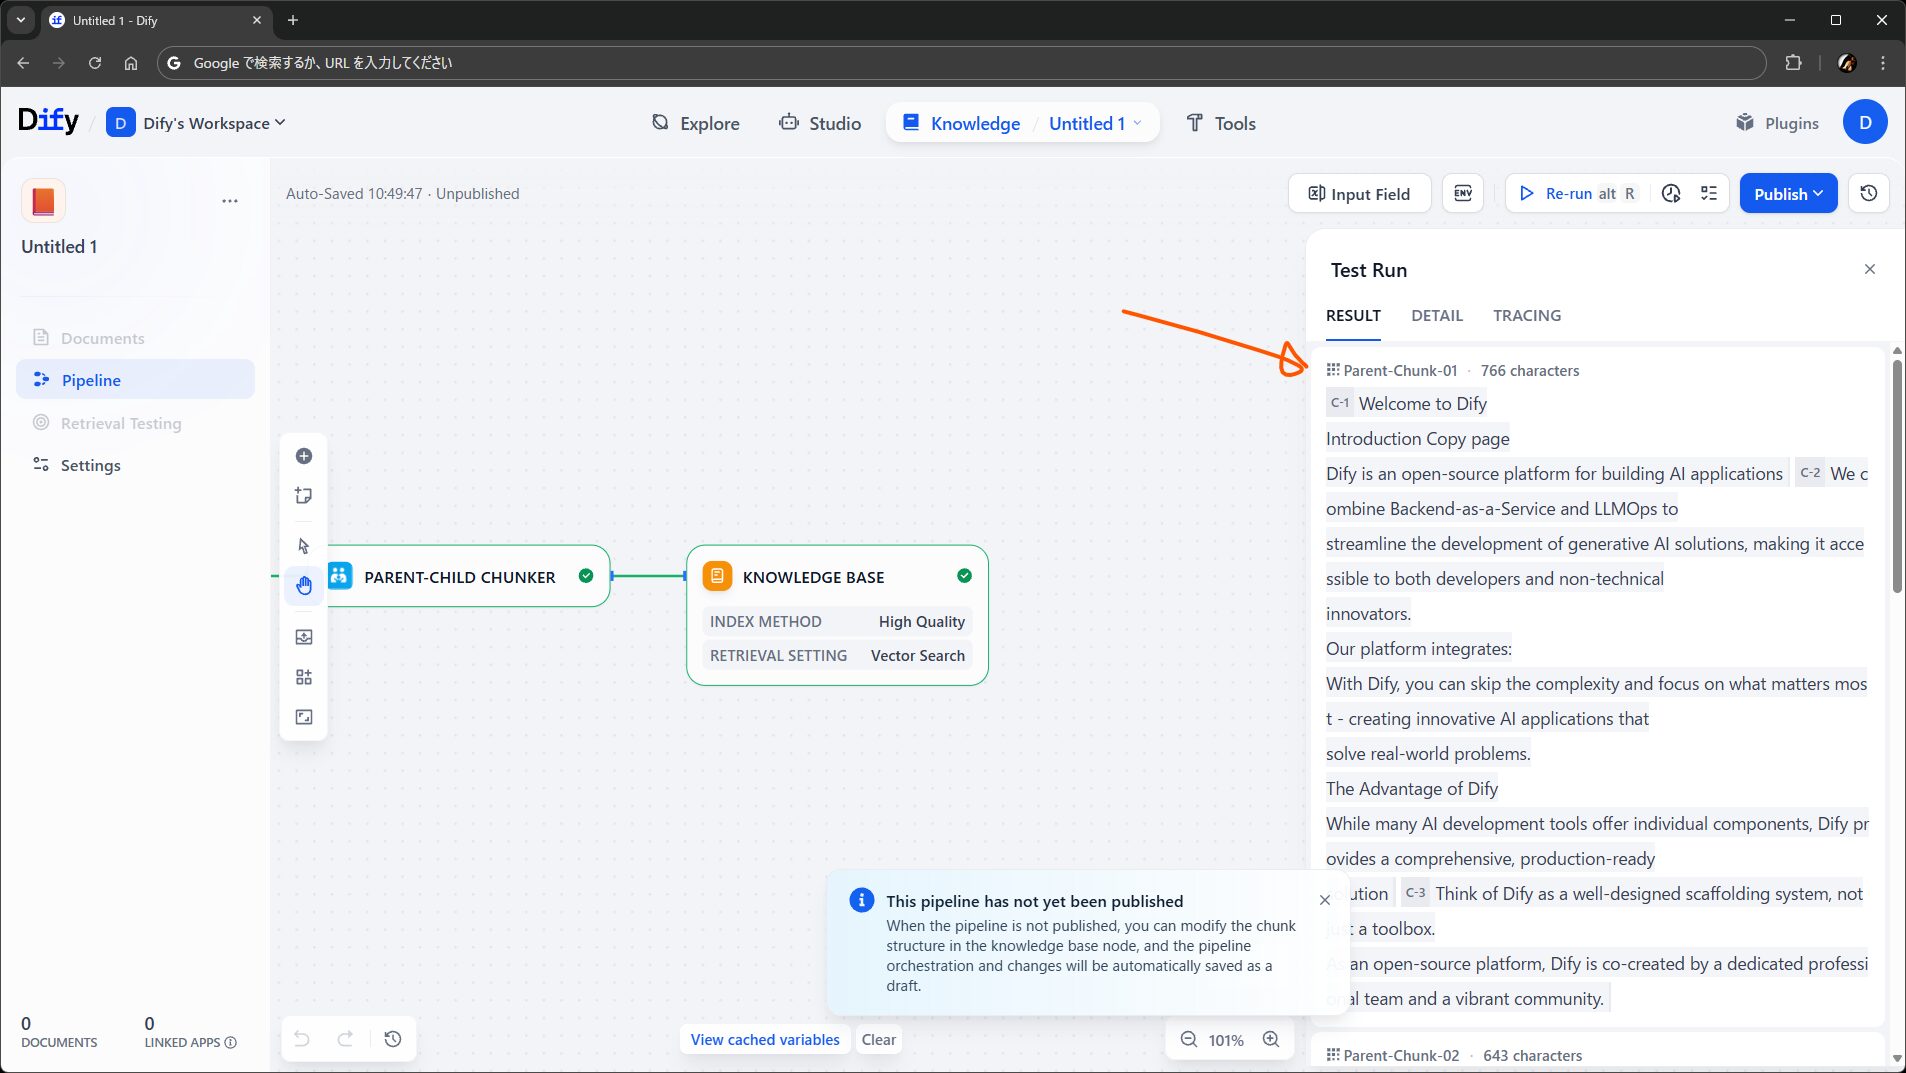Select the pointer mode tool
Image resolution: width=1906 pixels, height=1073 pixels.
point(304,546)
